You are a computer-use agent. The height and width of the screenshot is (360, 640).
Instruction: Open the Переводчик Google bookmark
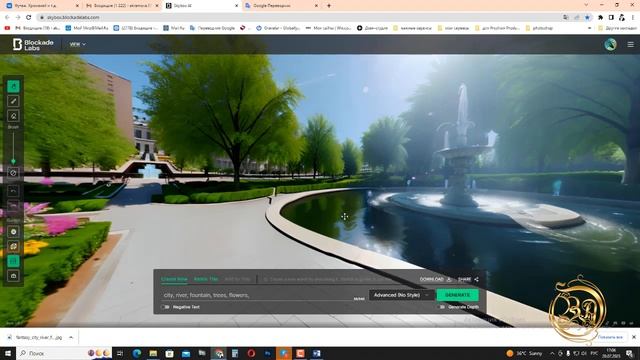[212, 28]
